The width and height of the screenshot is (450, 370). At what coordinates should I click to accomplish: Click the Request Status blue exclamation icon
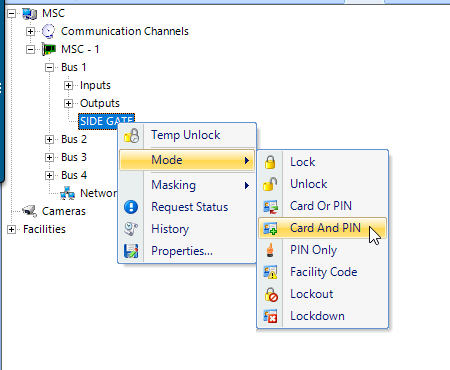pyautogui.click(x=131, y=207)
